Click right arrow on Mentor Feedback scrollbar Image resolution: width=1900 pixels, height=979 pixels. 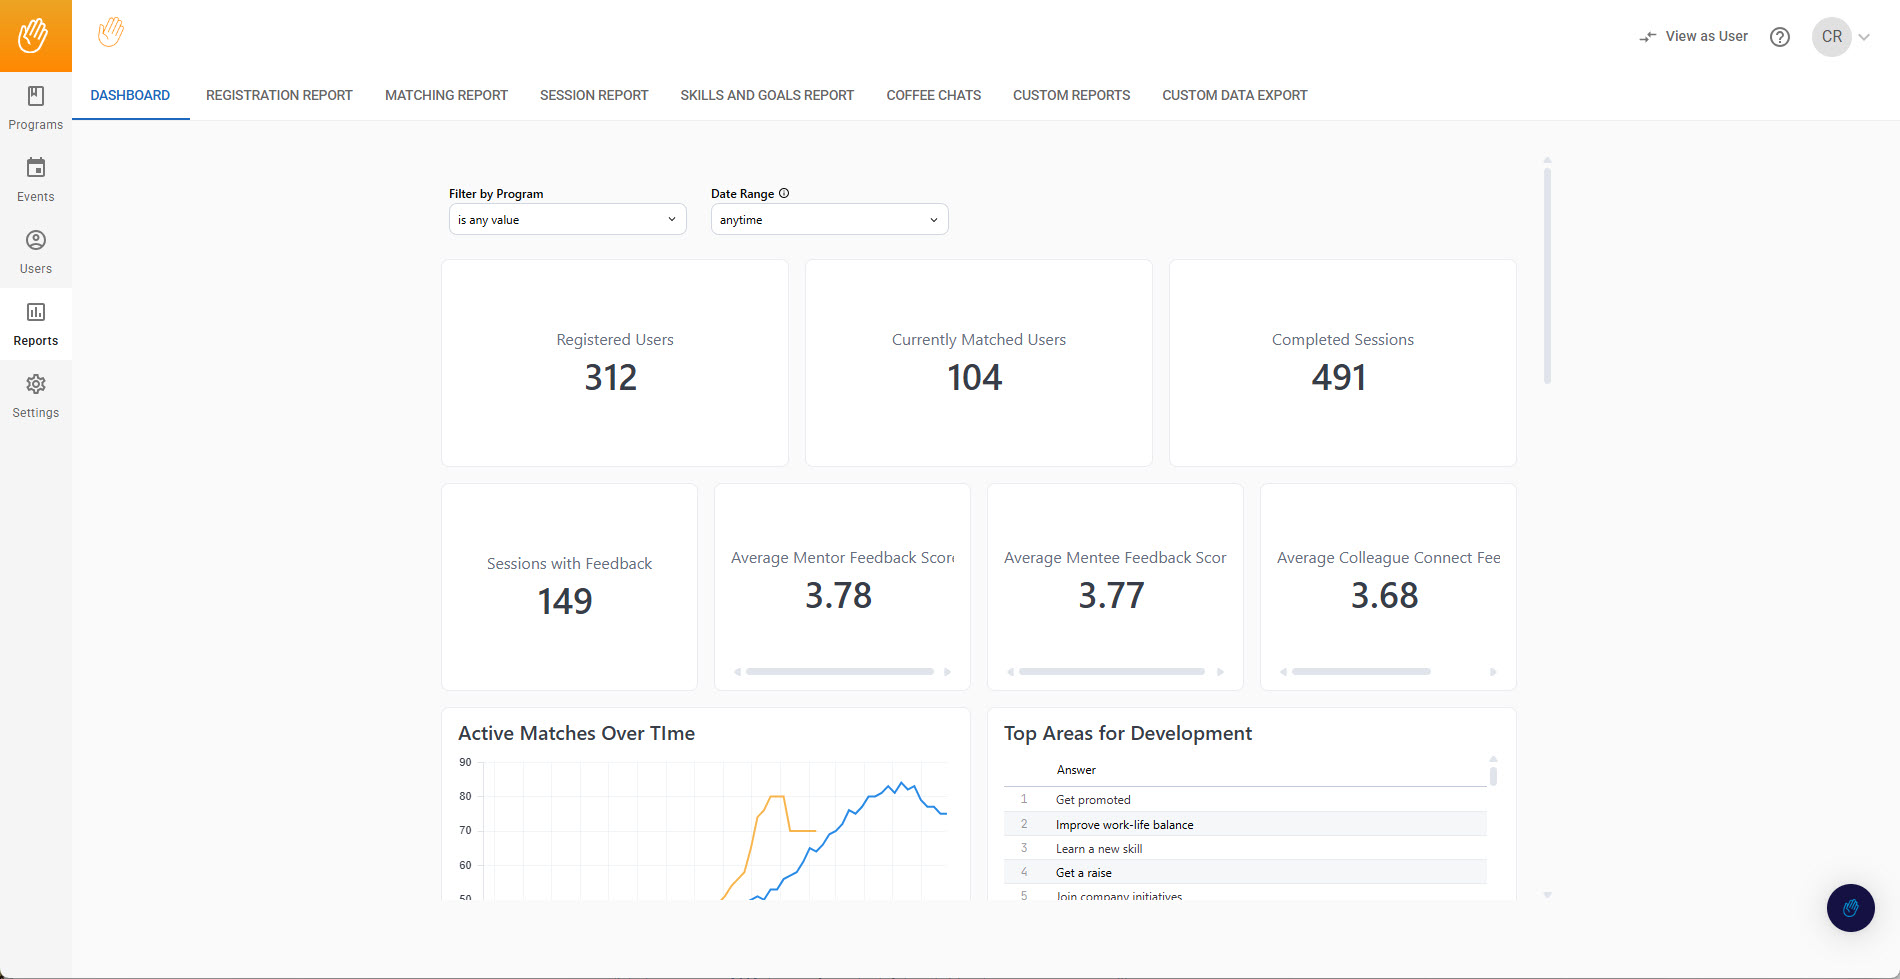click(947, 672)
